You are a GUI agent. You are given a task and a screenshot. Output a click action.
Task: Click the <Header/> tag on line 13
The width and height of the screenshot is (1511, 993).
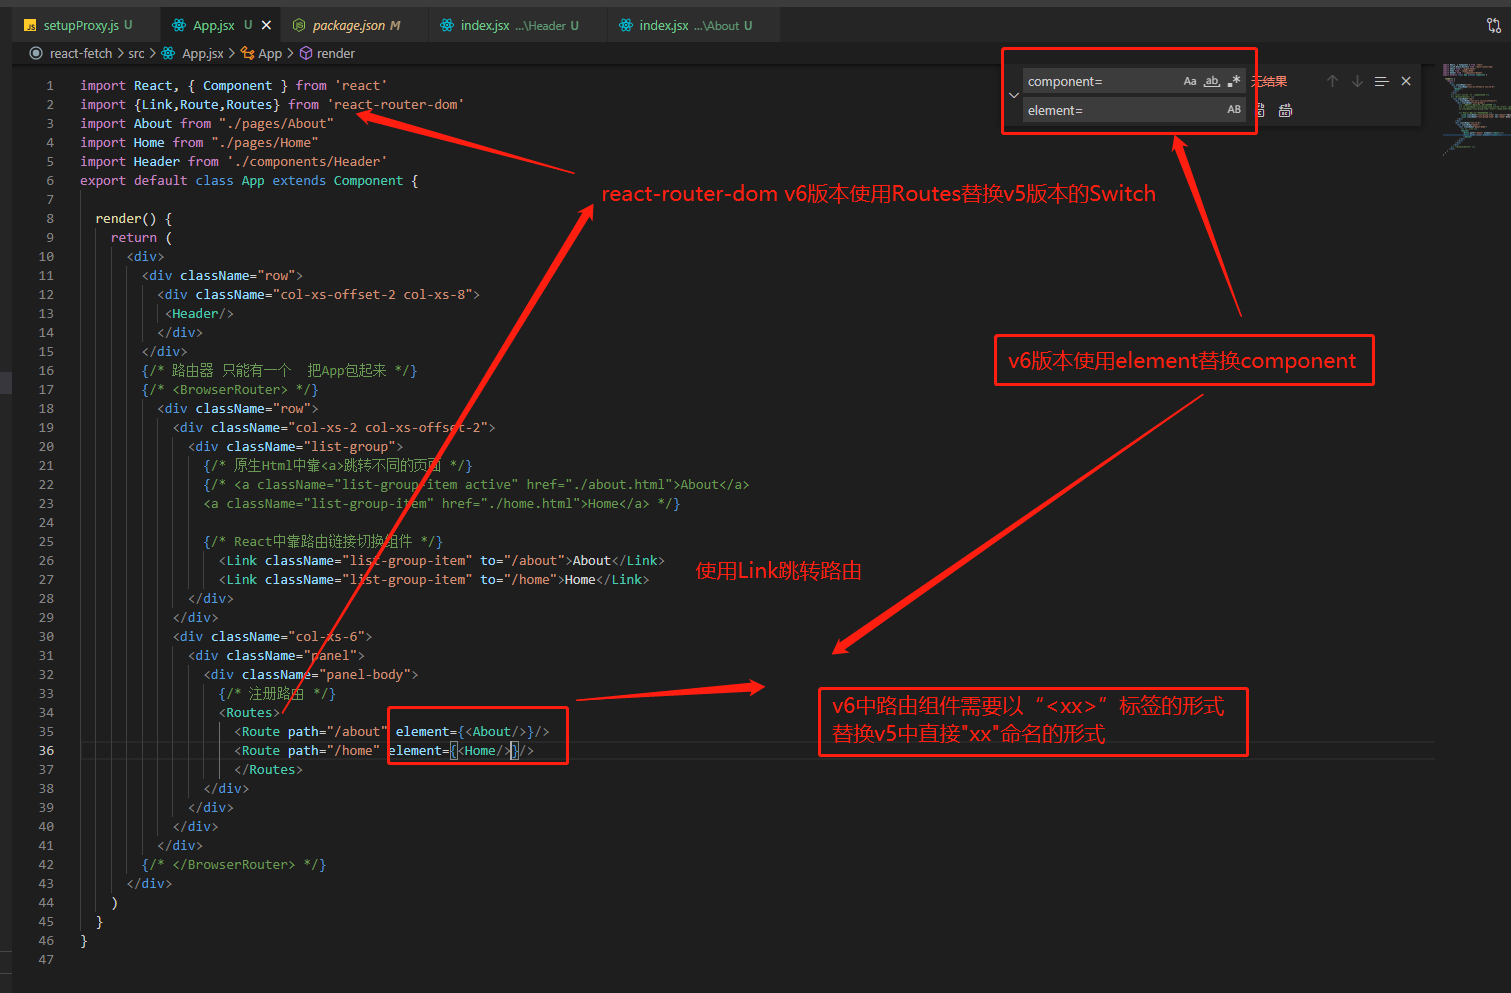click(199, 313)
